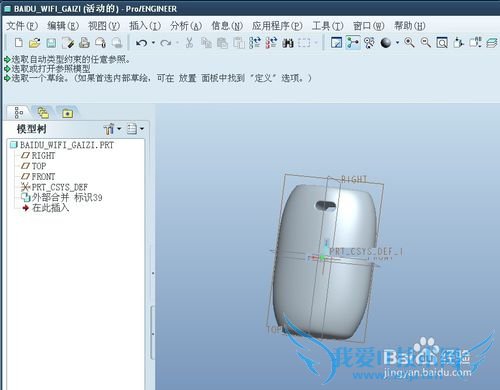Click the TOP plane label in viewport
Screen dimensions: 500x390
click(274, 330)
